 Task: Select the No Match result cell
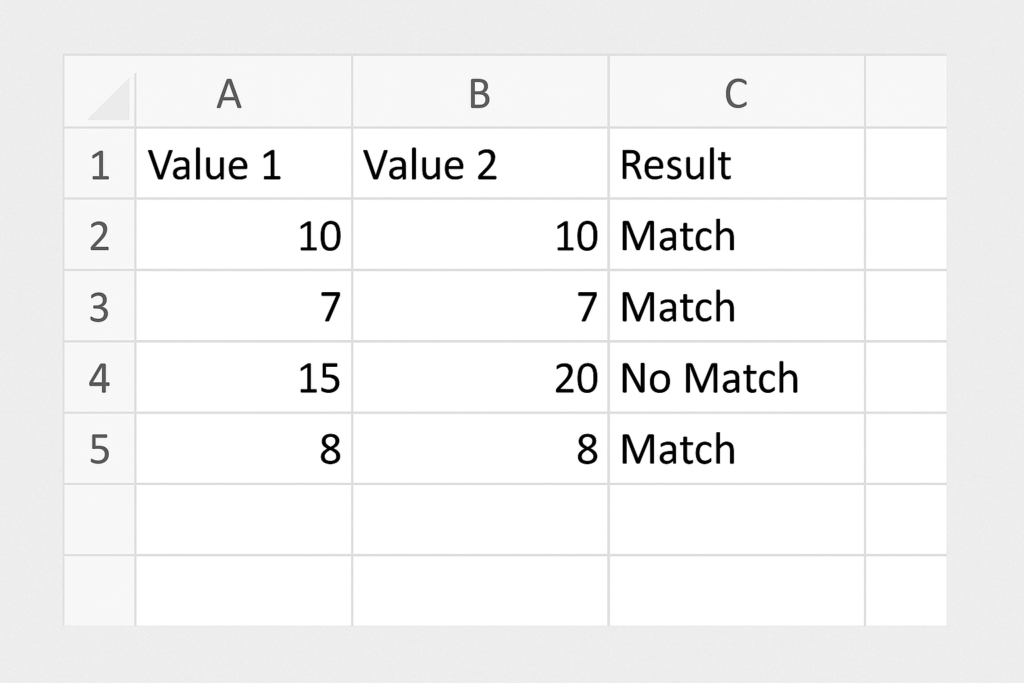click(x=737, y=377)
